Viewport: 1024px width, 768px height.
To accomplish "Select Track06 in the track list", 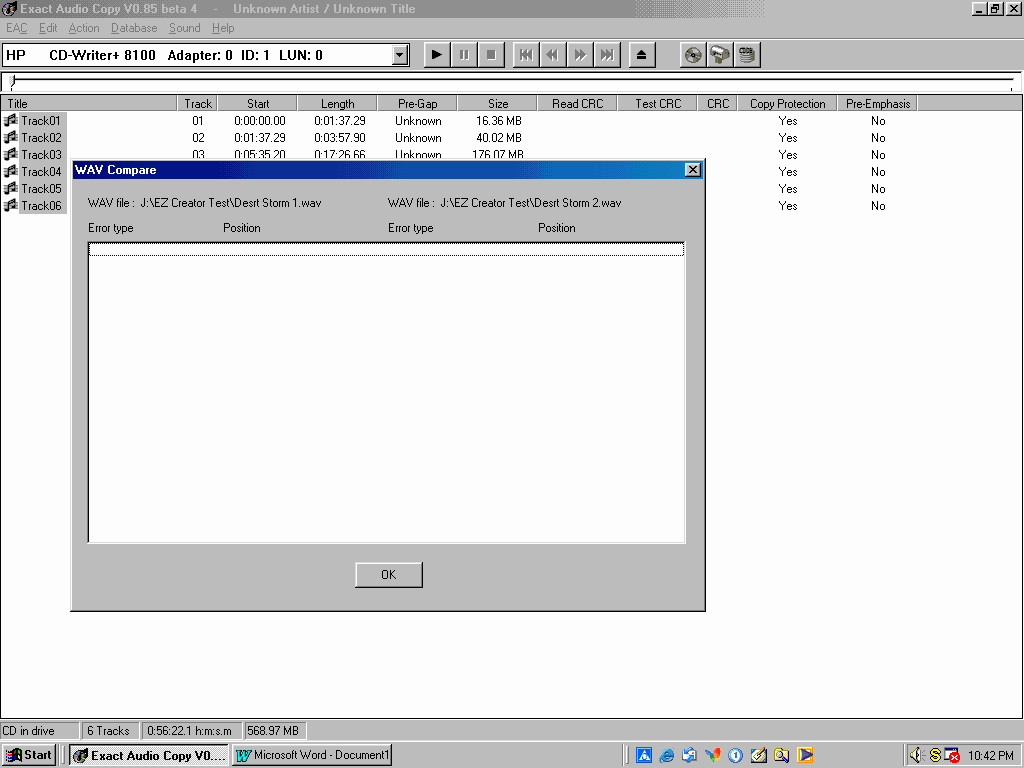I will [x=40, y=206].
